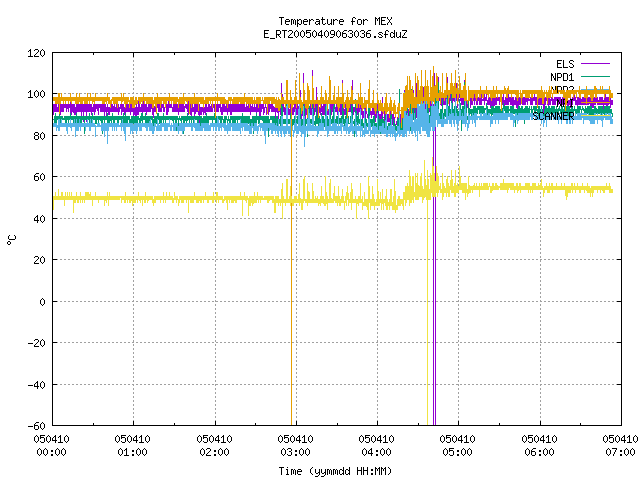This screenshot has height=480, width=640.
Task: Click the 02:00 x-axis time label
Action: click(214, 452)
